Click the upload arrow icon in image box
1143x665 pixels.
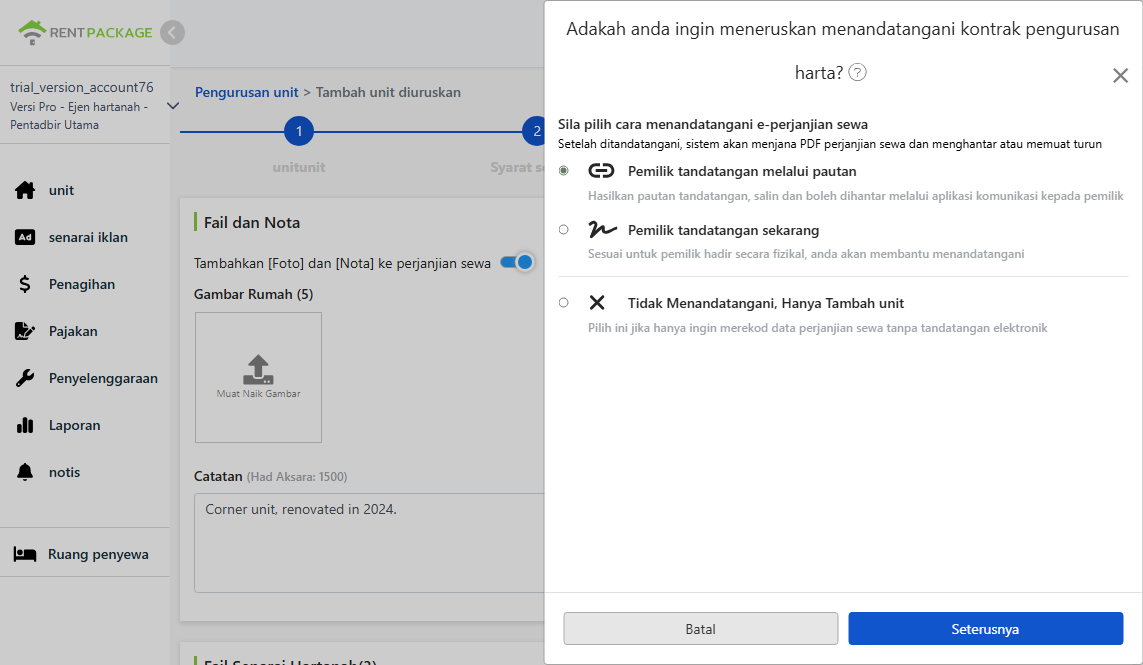pyautogui.click(x=258, y=370)
